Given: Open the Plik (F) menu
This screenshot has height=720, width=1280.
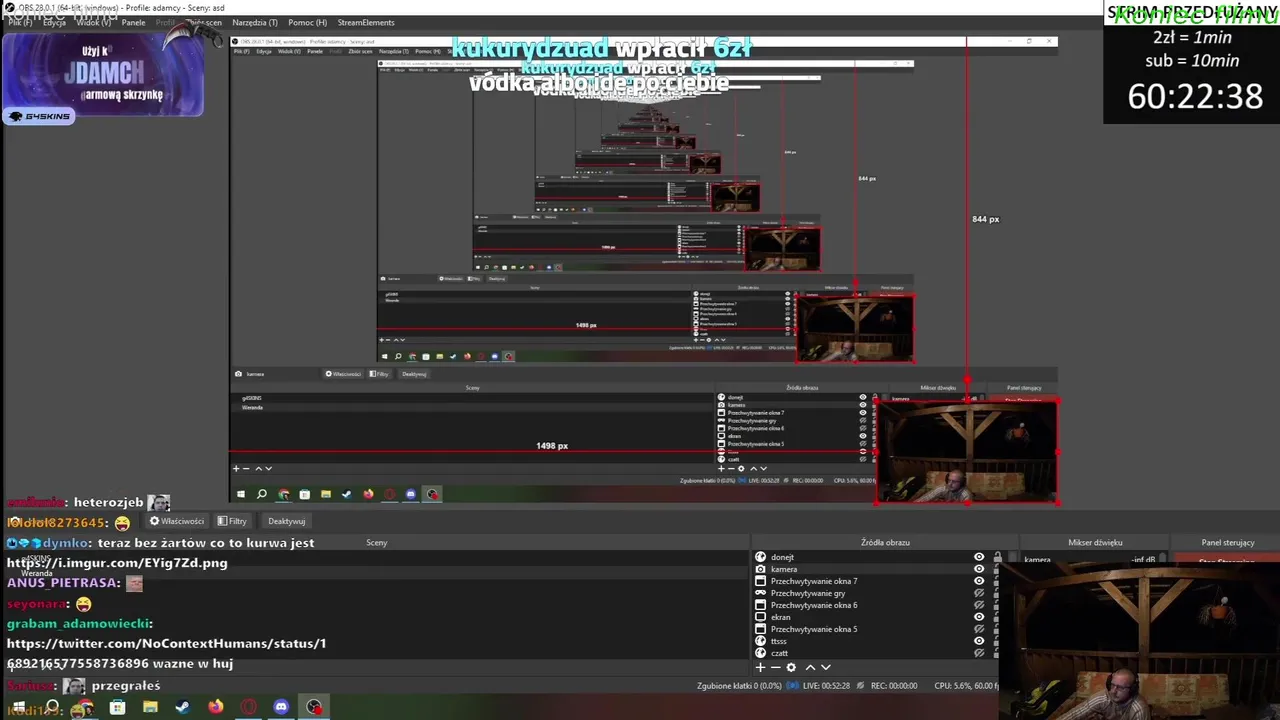Looking at the screenshot, I should pos(21,22).
